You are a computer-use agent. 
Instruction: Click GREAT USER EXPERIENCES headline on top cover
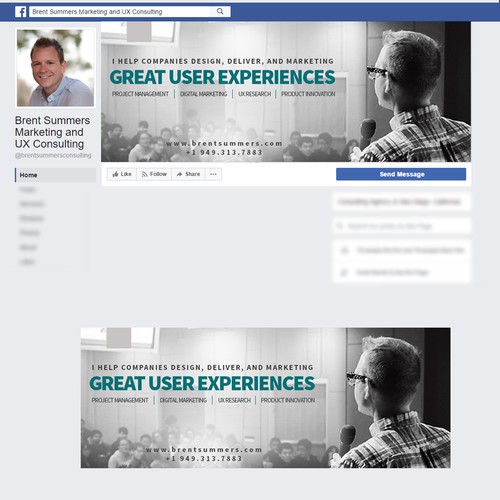coord(222,77)
